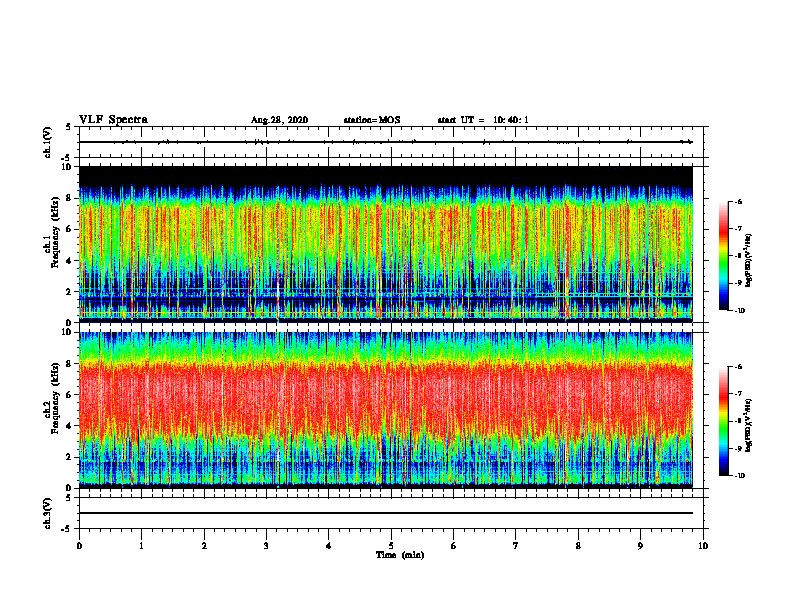Viewport: 792px width, 612px height.
Task: Click the ch.1 voltage waveform trace panel
Action: click(x=391, y=142)
